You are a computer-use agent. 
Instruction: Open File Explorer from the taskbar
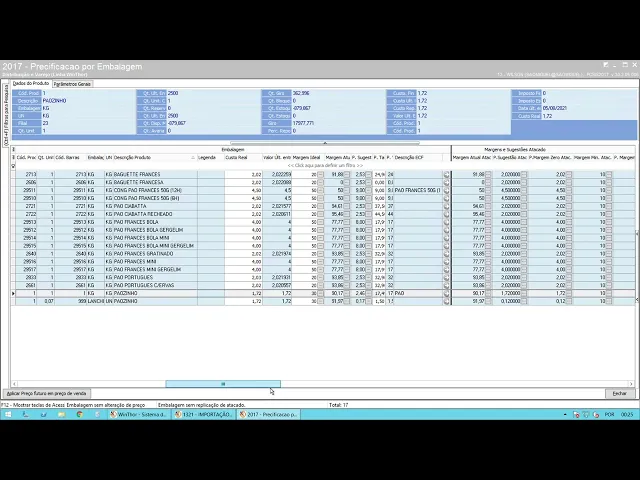point(62,414)
